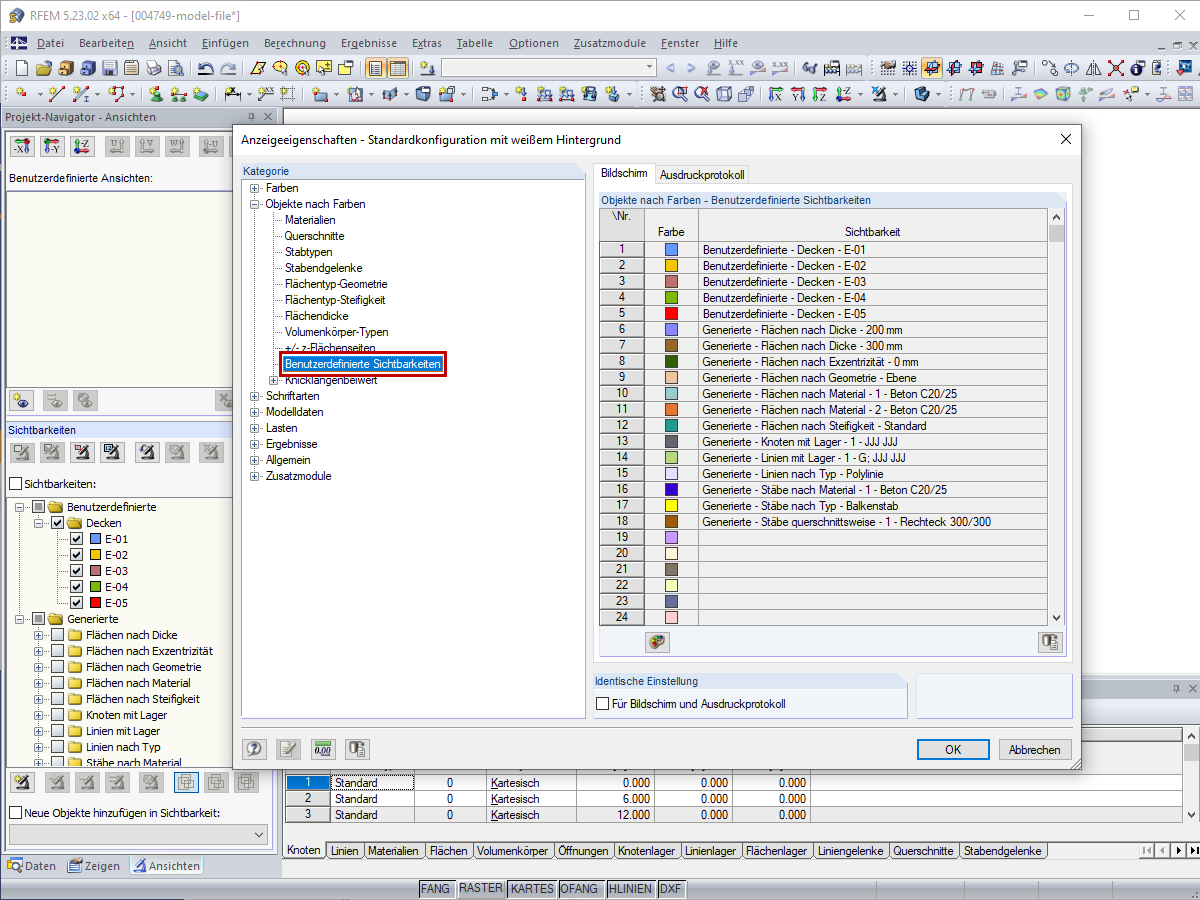
Task: Expand the Zusatzmodule category node
Action: tap(255, 476)
